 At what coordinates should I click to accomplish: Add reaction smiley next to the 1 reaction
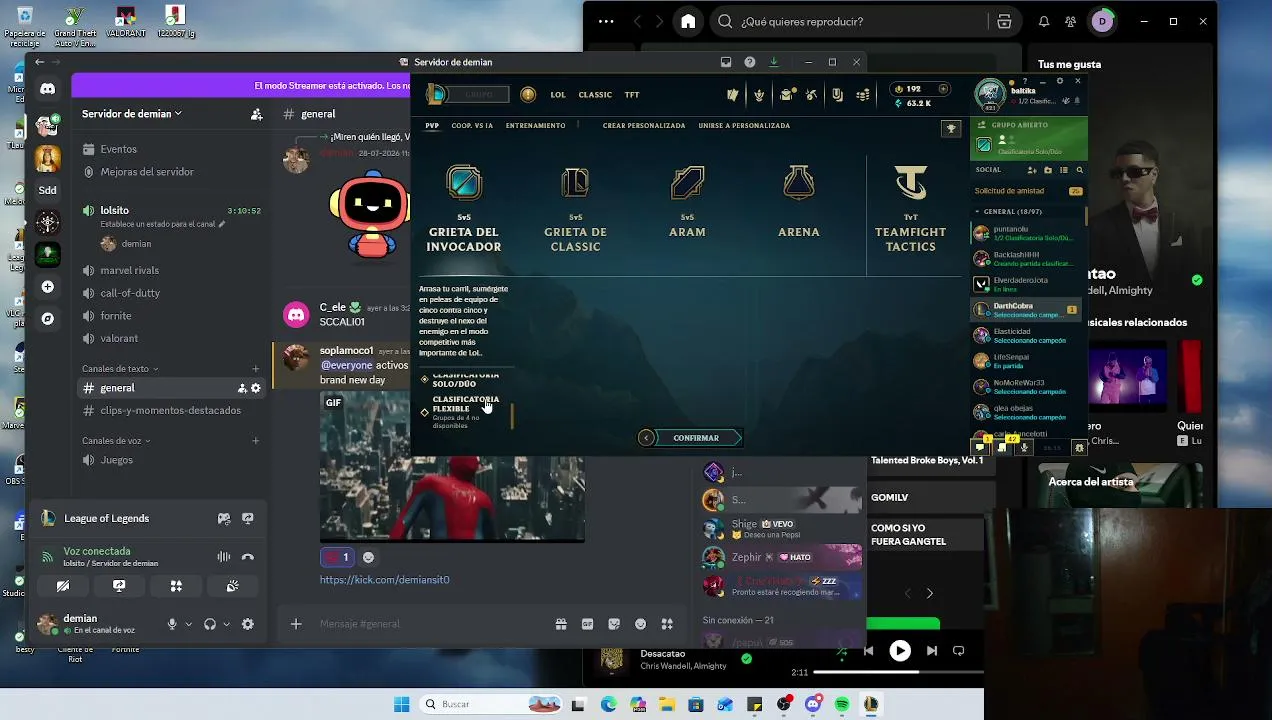coord(368,557)
